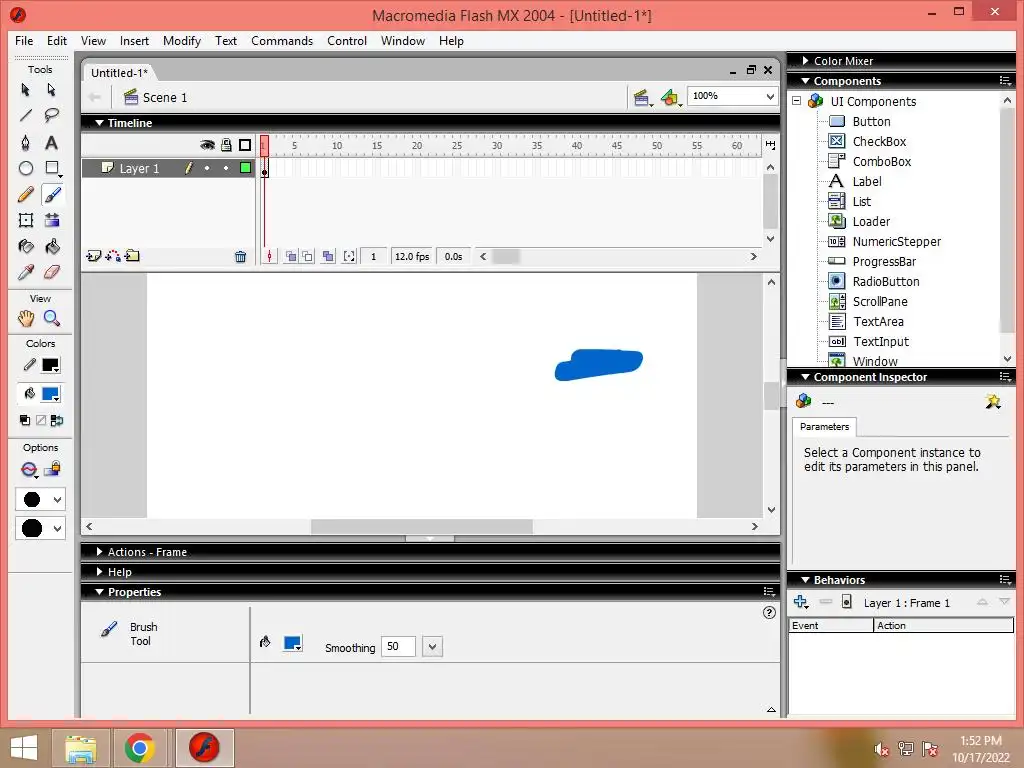1024x768 pixels.
Task: Toggle Lock All Layers padlock icon
Action: [226, 145]
